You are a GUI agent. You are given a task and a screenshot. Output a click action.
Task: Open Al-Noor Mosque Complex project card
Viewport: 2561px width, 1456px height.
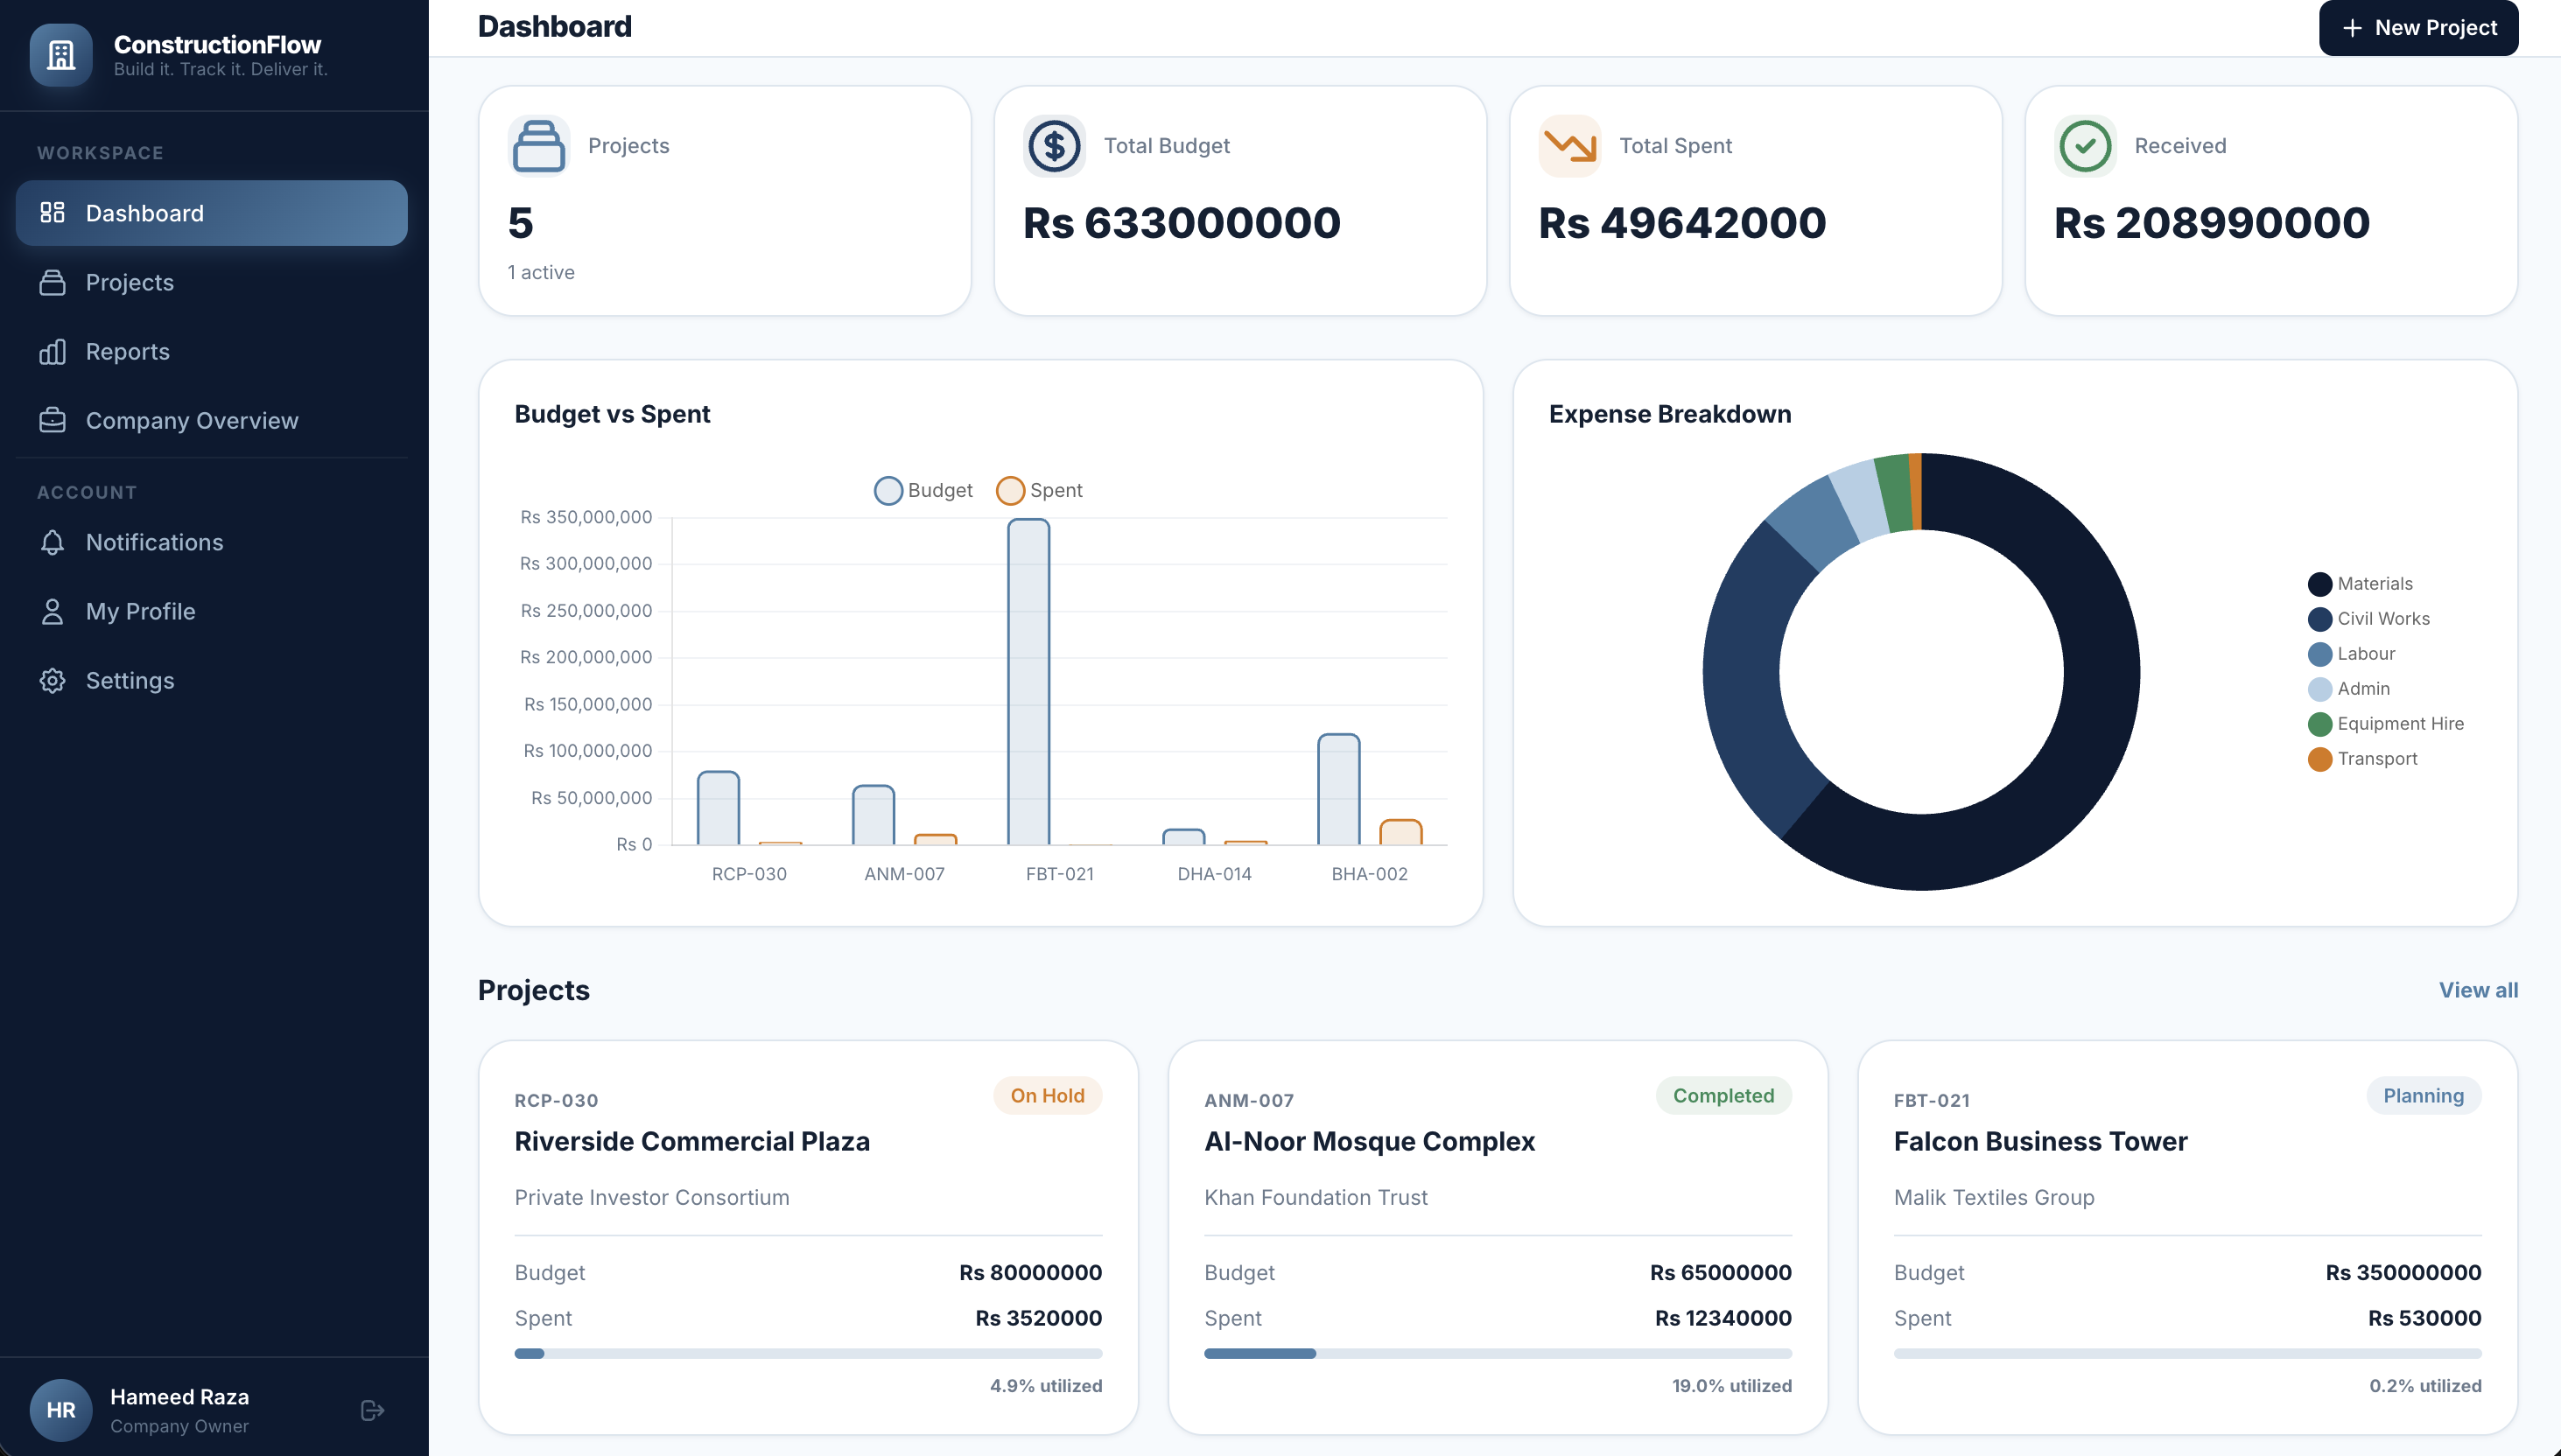point(1498,1238)
